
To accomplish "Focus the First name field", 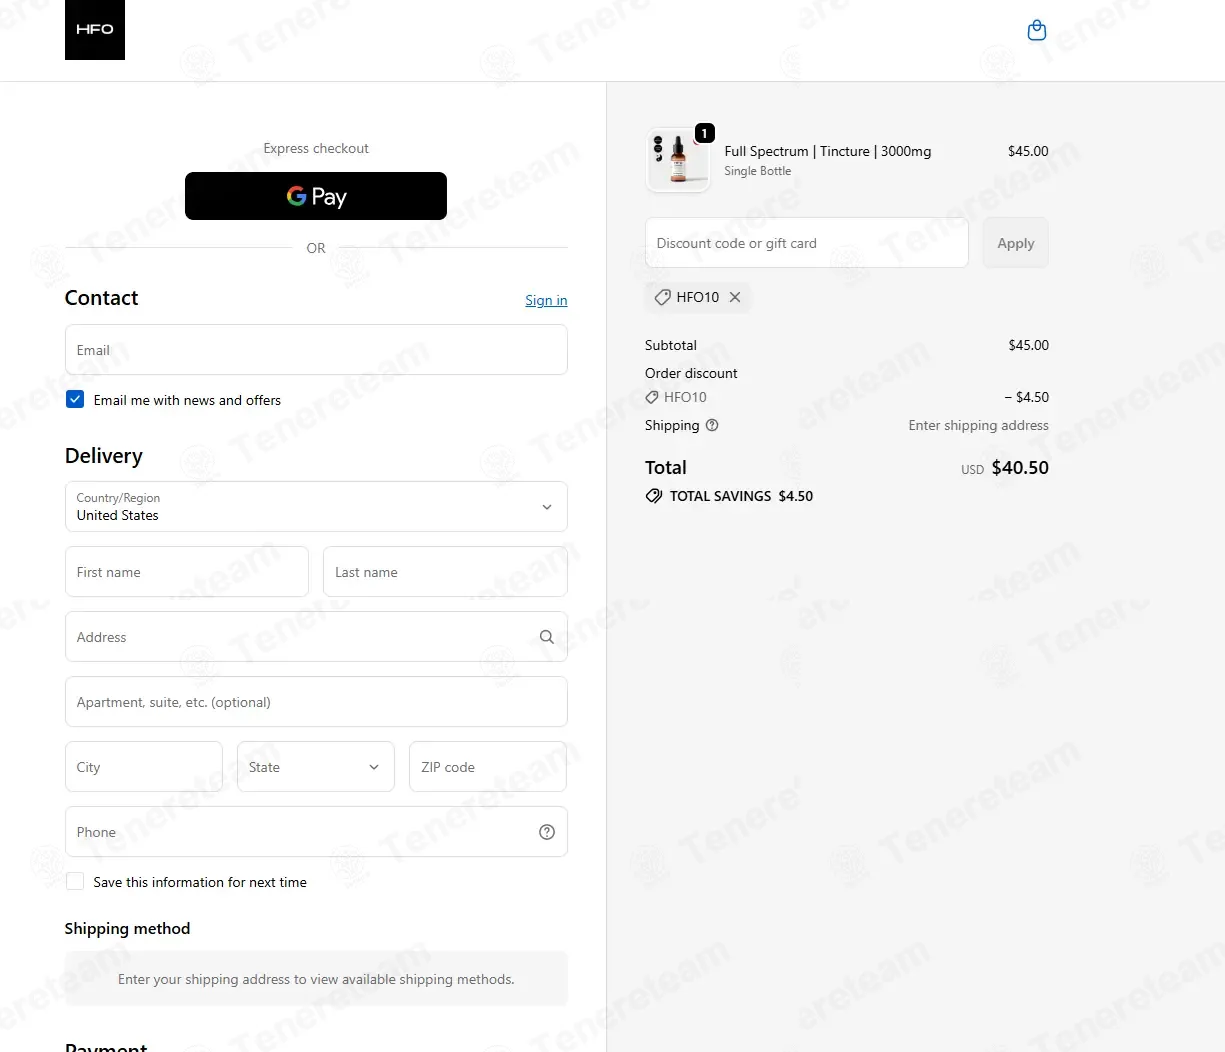I will click(x=187, y=572).
